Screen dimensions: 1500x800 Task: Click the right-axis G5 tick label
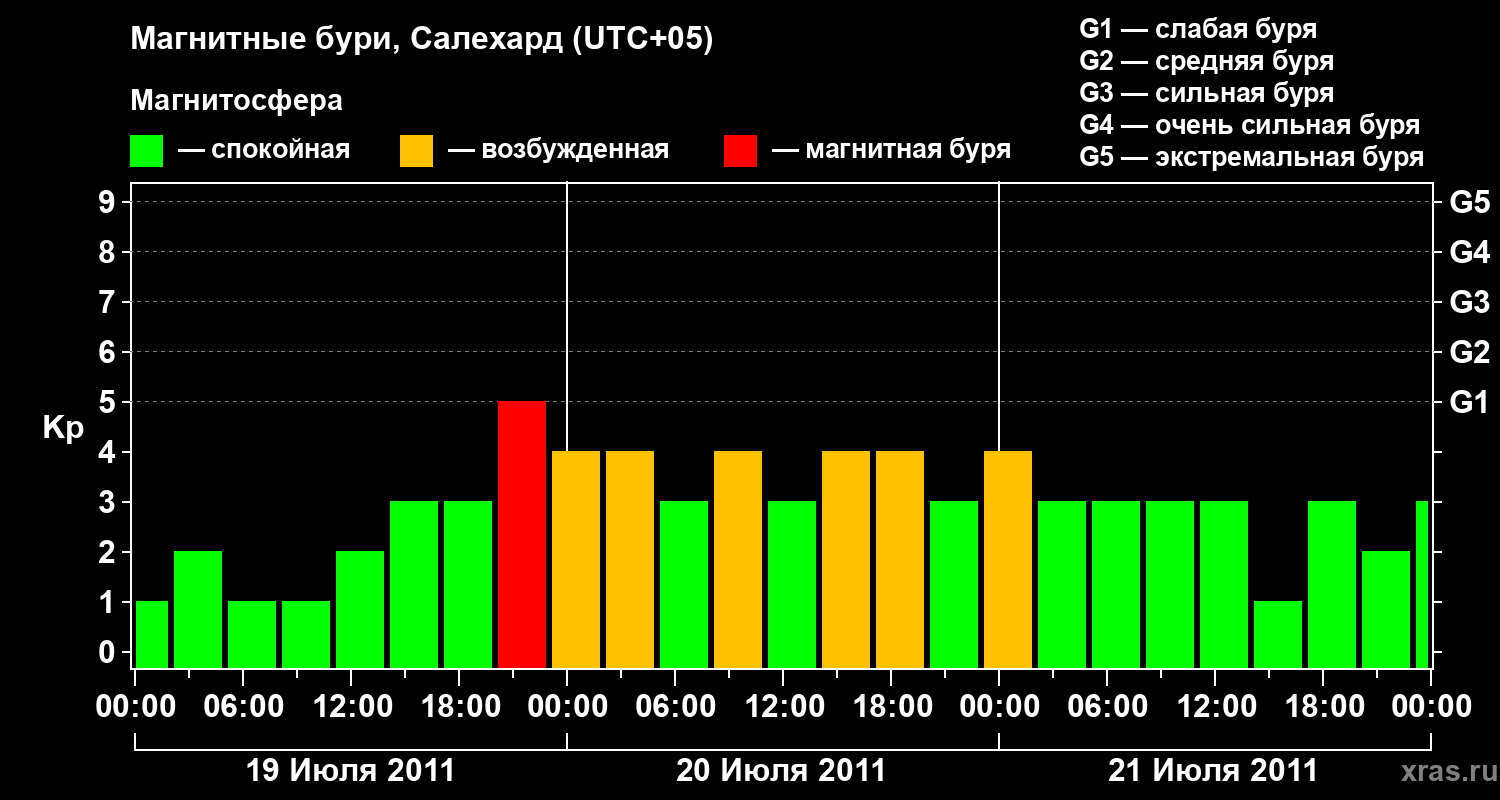(1469, 202)
